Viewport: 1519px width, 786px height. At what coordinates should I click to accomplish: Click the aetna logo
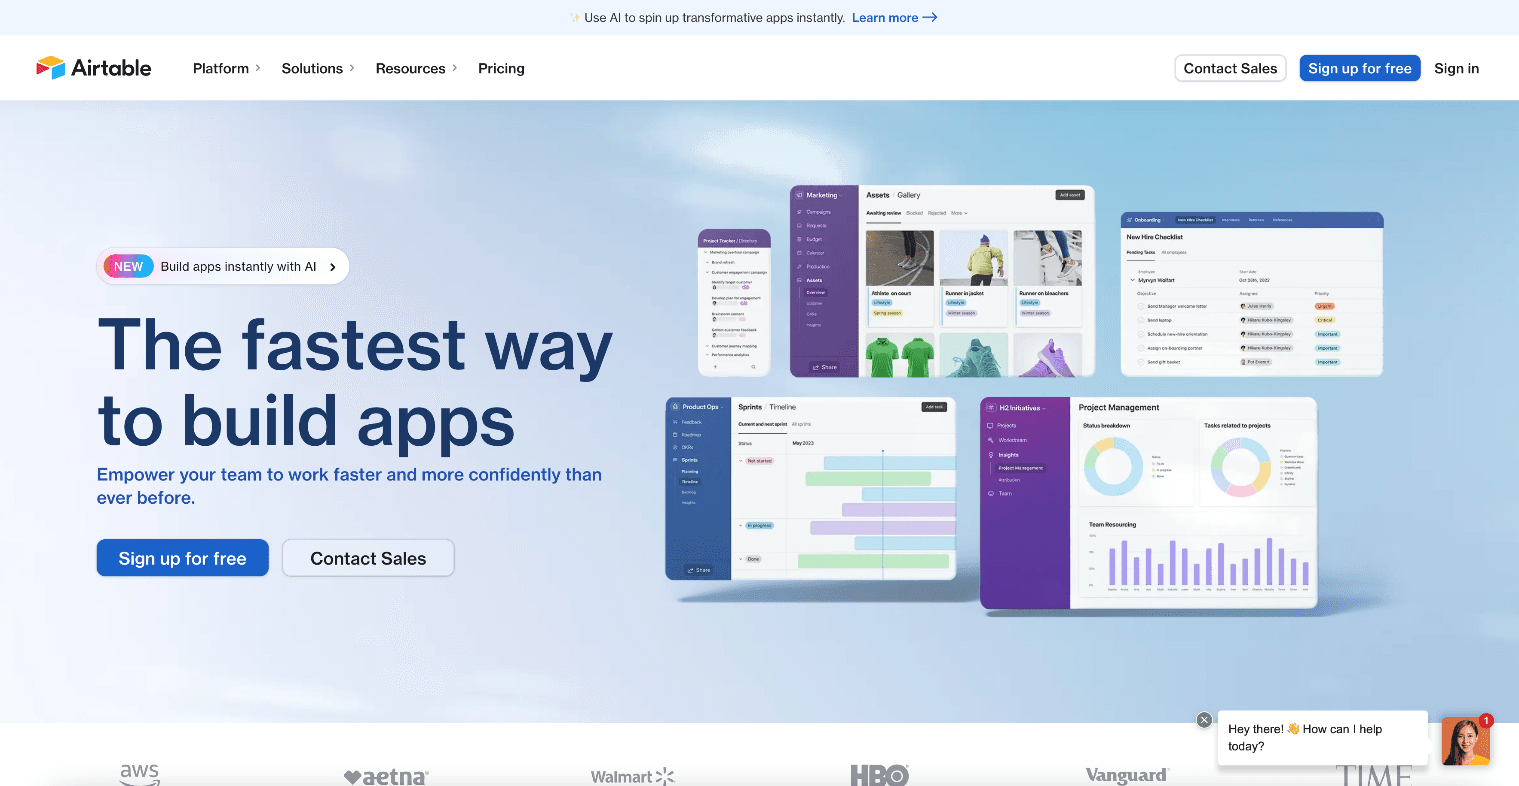pos(386,777)
